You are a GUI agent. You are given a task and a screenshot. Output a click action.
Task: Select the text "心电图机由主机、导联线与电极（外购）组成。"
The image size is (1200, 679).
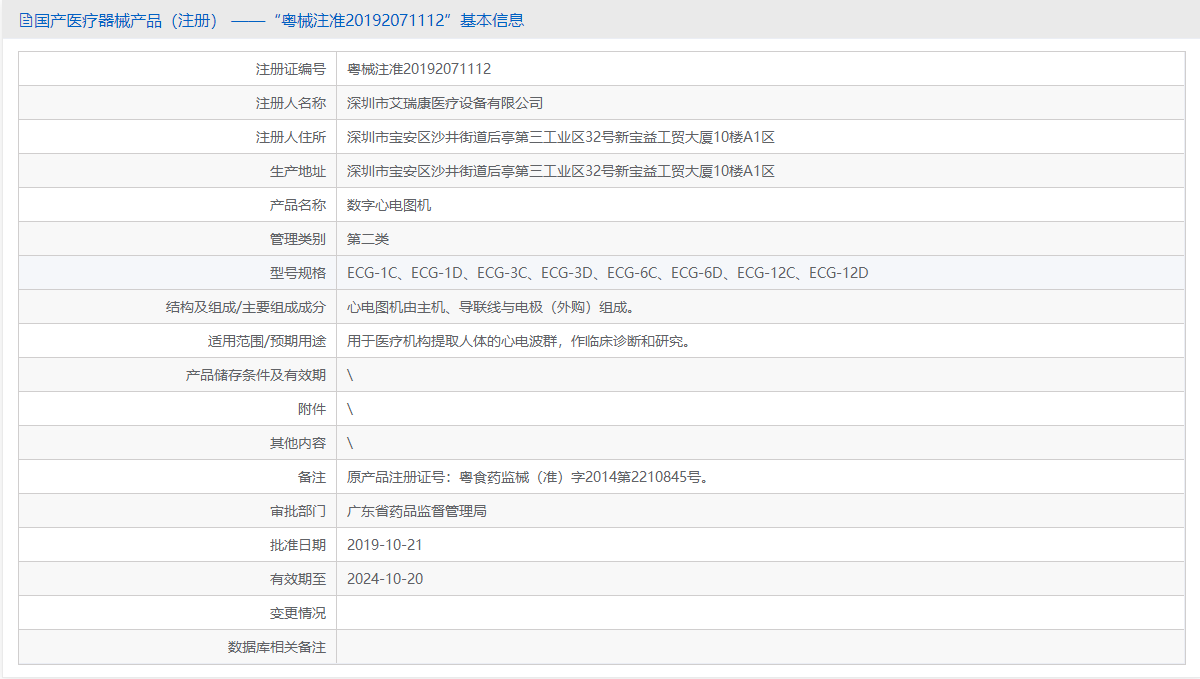(x=490, y=307)
